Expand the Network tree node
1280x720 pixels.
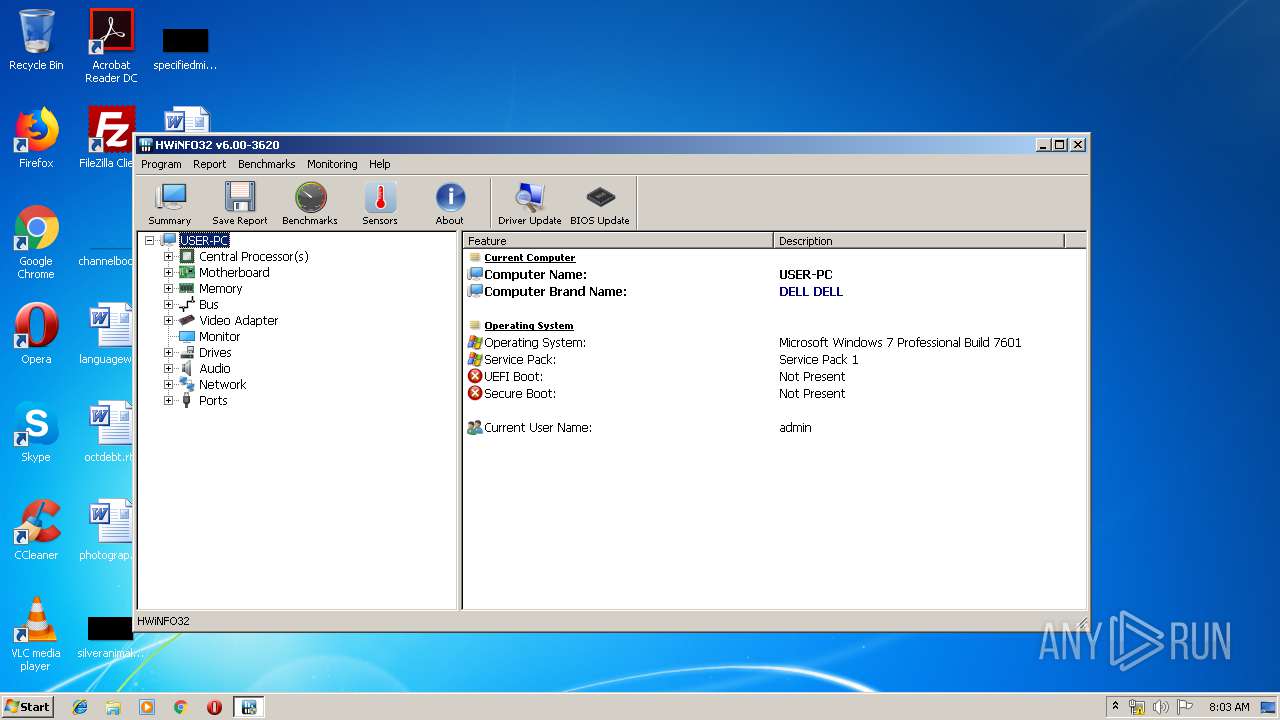point(168,384)
